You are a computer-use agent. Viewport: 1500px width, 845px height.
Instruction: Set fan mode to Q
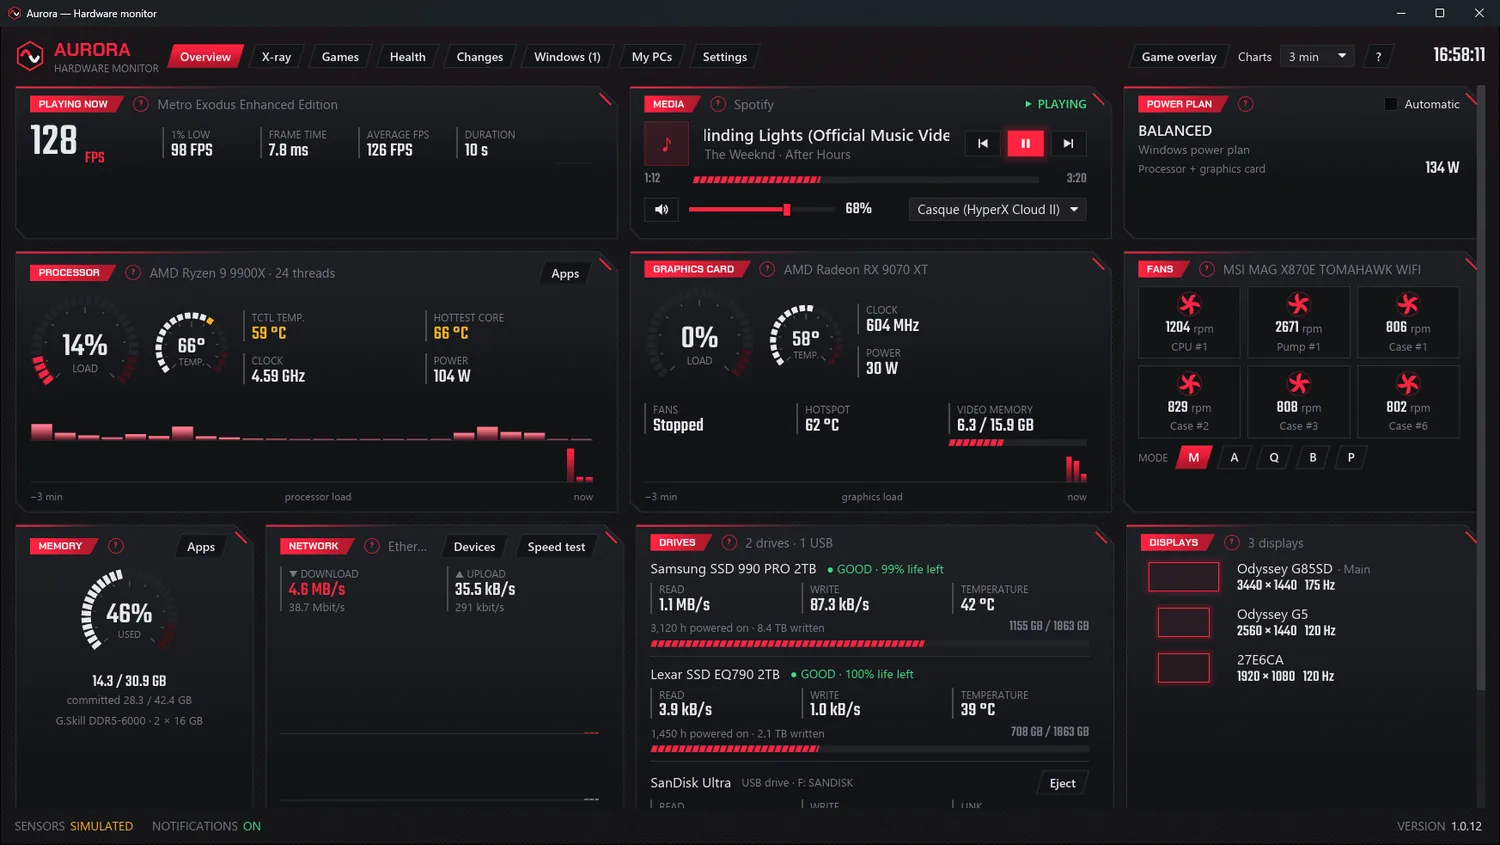tap(1274, 457)
